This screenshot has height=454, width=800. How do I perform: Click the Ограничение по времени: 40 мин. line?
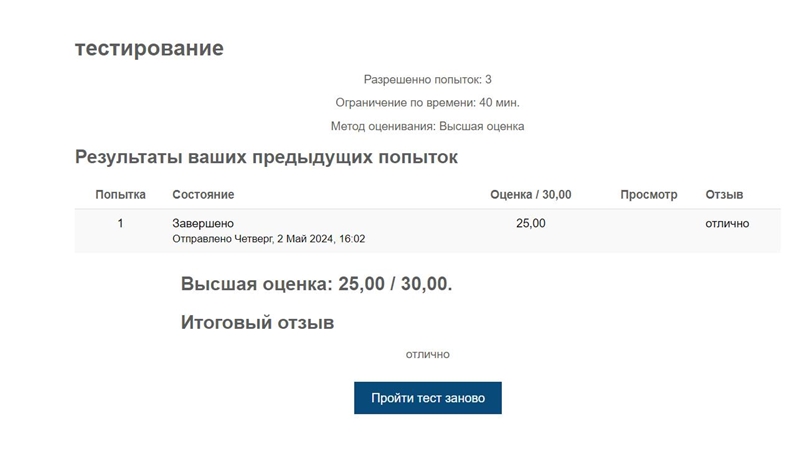[x=428, y=103]
